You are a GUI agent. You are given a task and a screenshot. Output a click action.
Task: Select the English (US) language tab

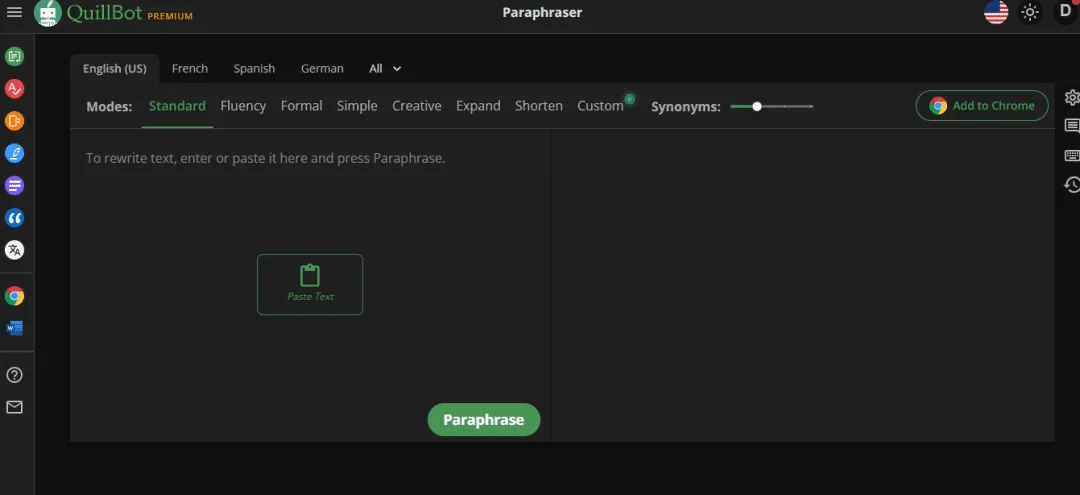pyautogui.click(x=114, y=69)
